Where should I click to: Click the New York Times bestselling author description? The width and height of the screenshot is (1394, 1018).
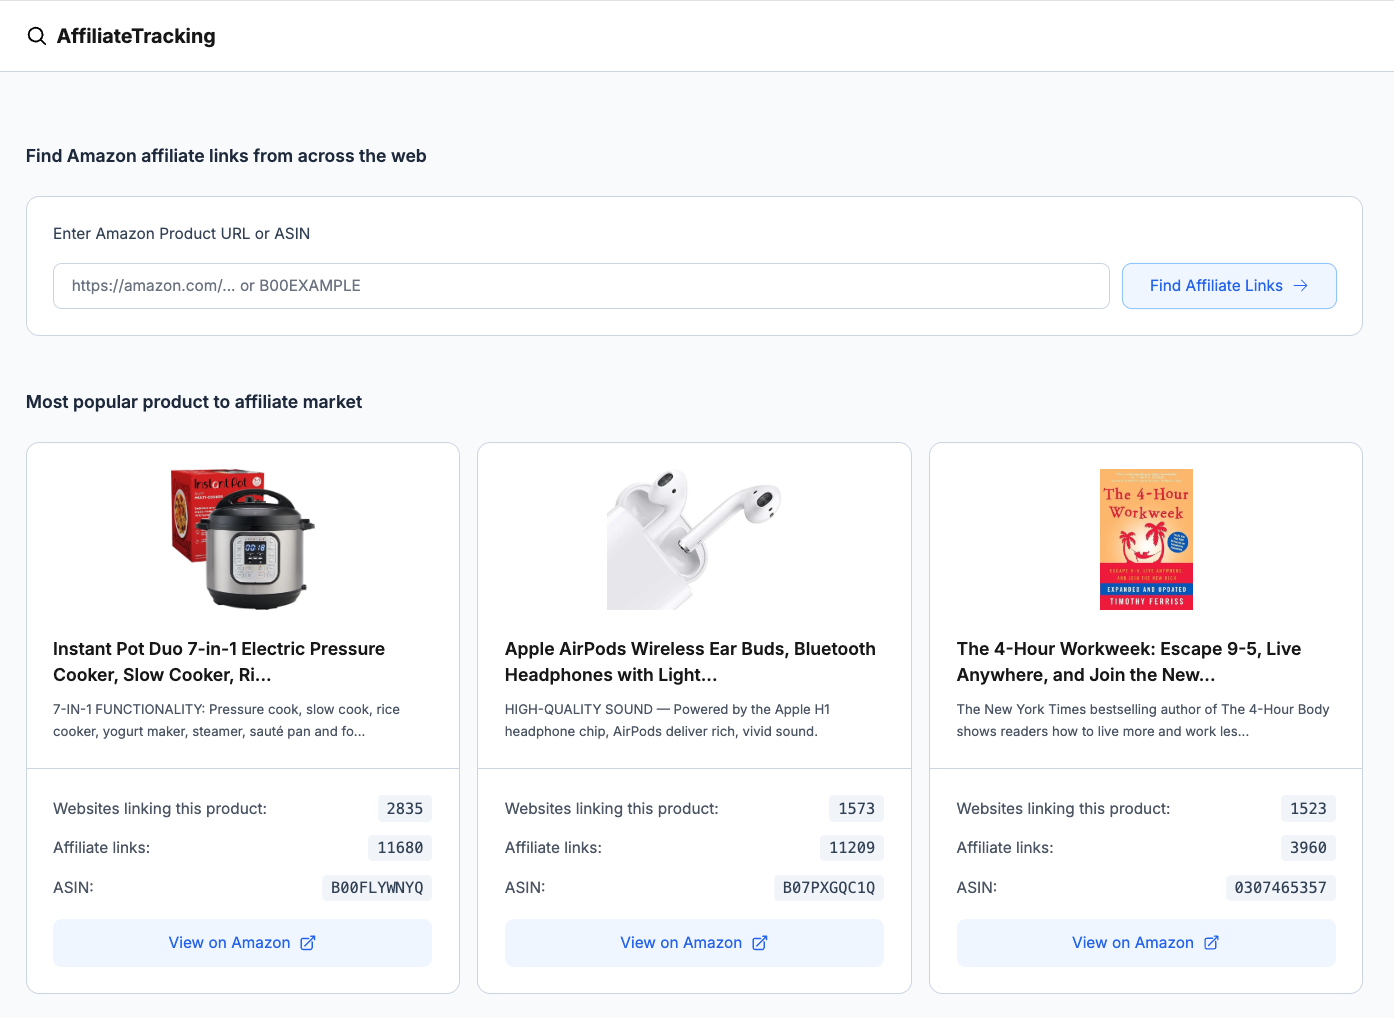[1143, 720]
